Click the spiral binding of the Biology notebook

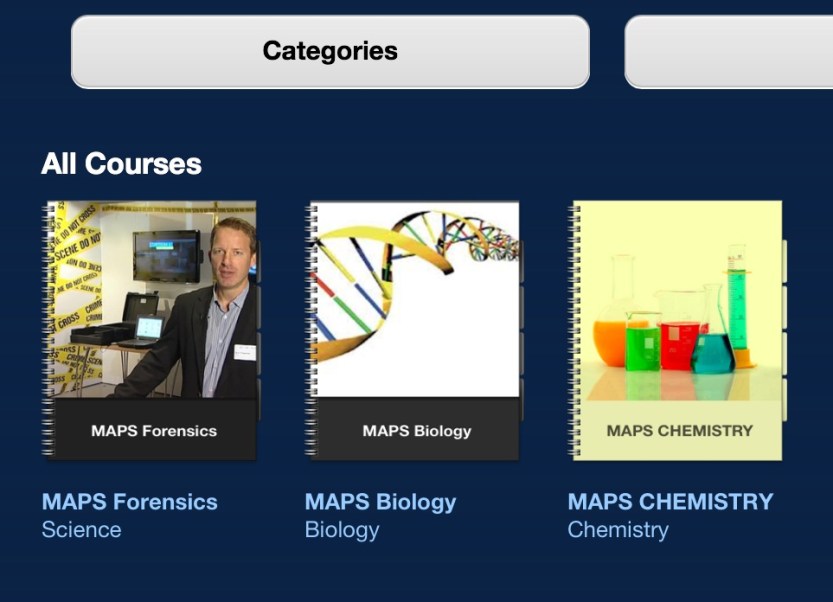coord(311,330)
